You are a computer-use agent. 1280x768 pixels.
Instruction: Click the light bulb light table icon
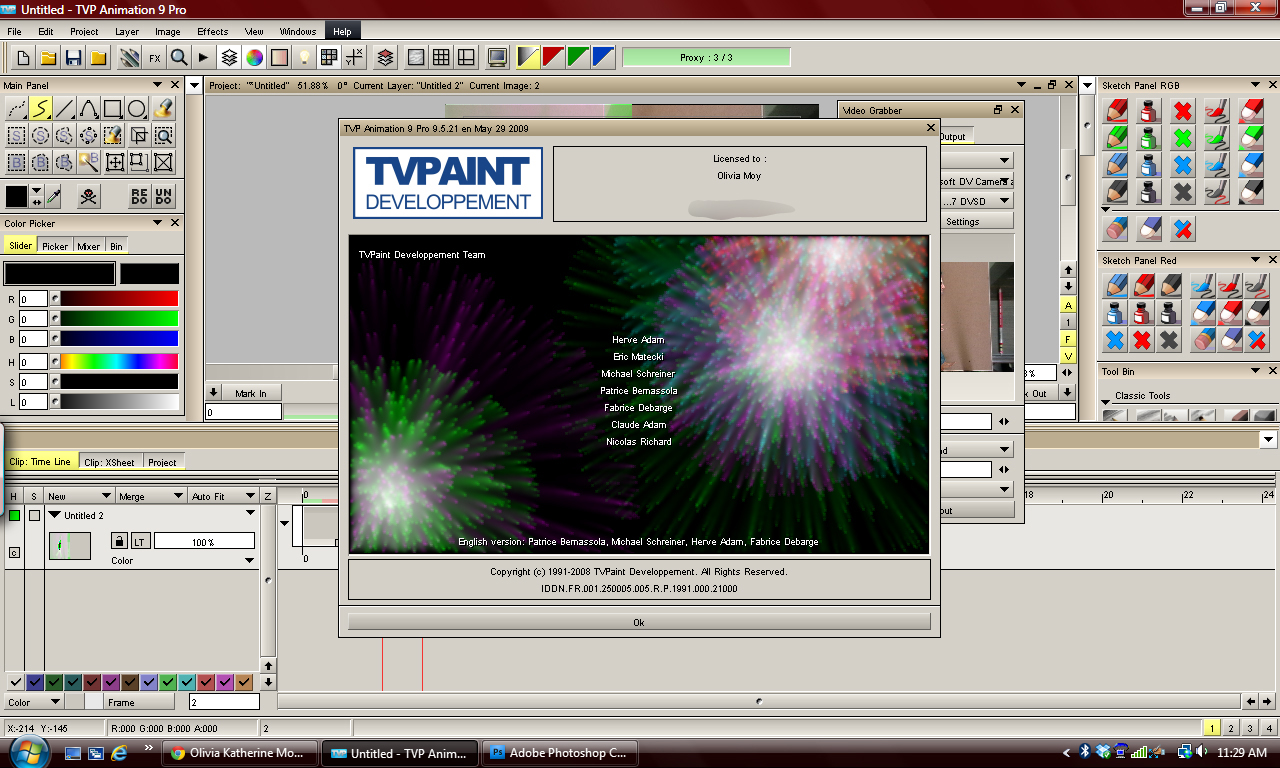point(304,57)
